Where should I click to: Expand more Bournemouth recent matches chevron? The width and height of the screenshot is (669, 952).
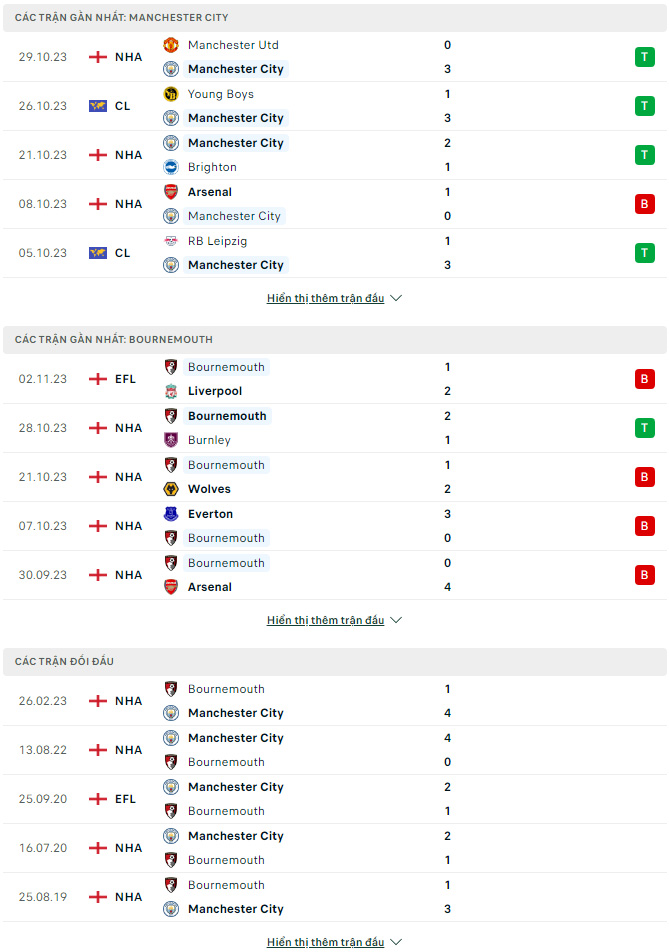point(396,620)
